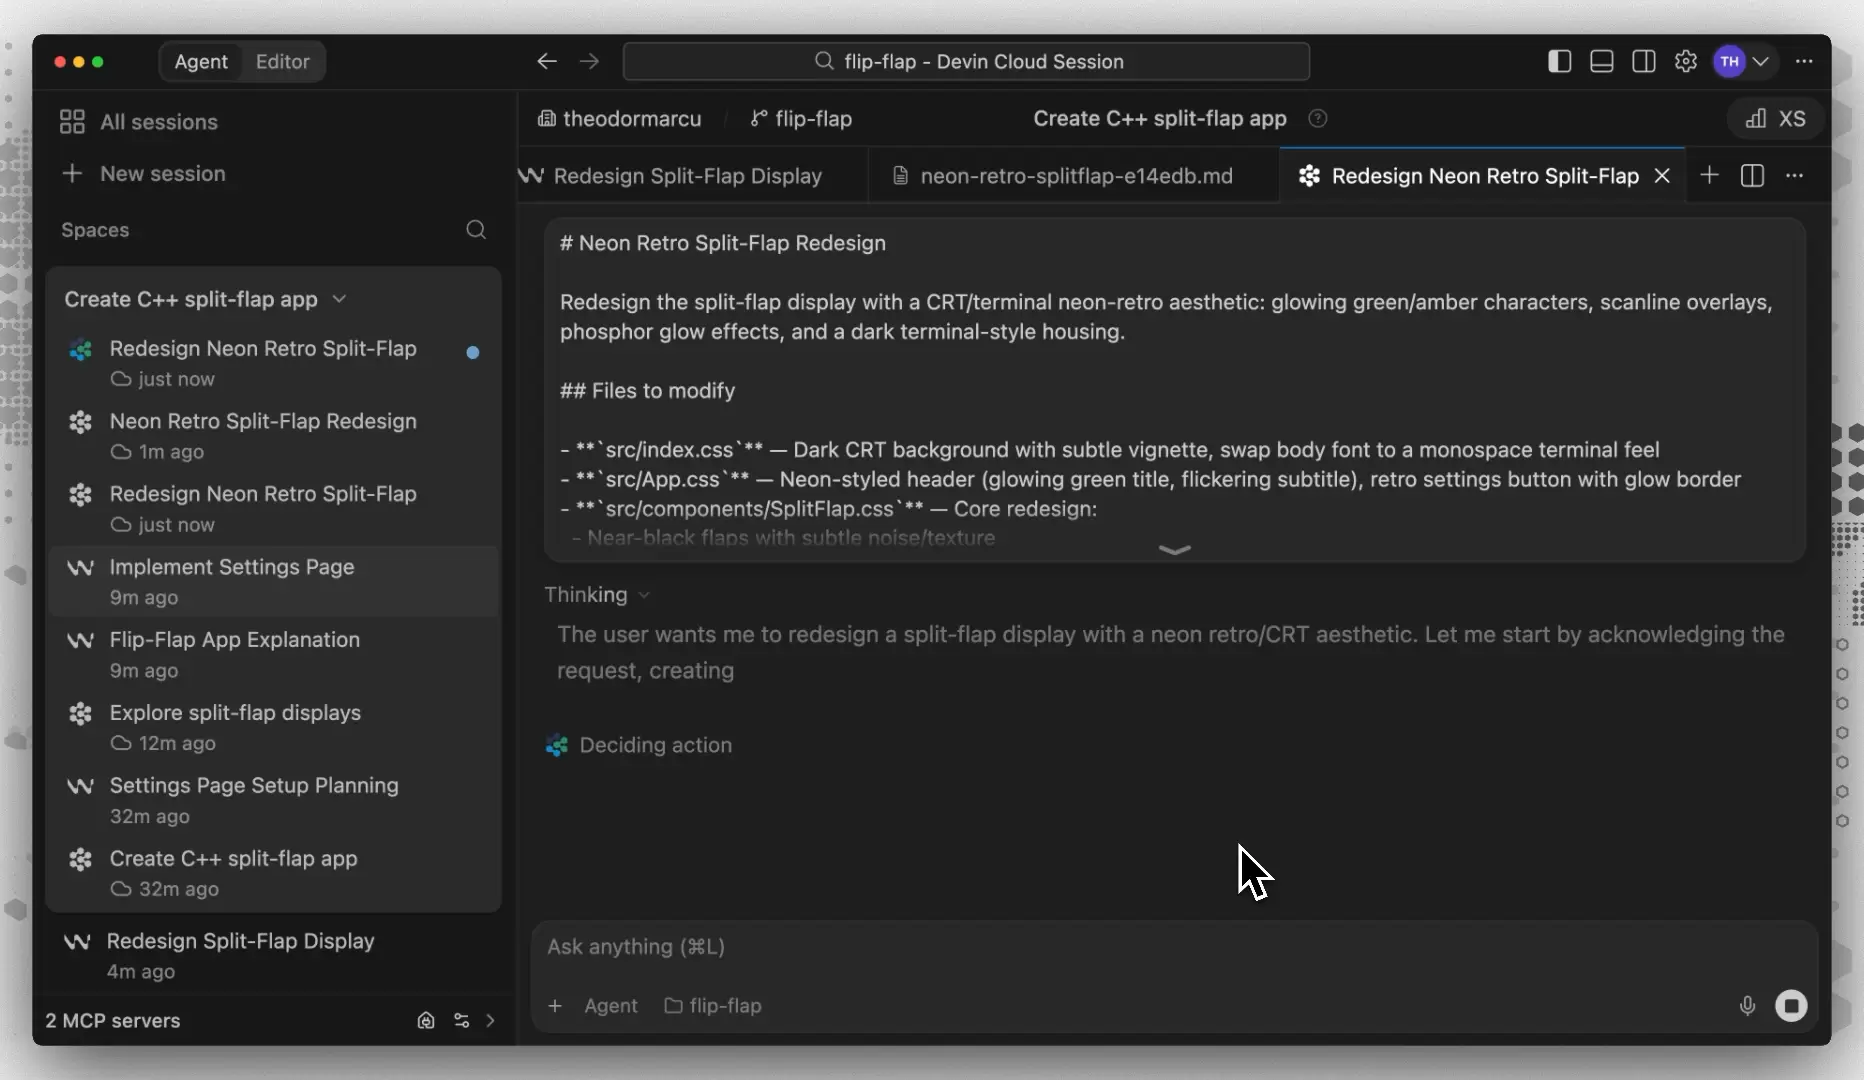1864x1080 pixels.
Task: Go back with the left arrow
Action: pos(546,61)
